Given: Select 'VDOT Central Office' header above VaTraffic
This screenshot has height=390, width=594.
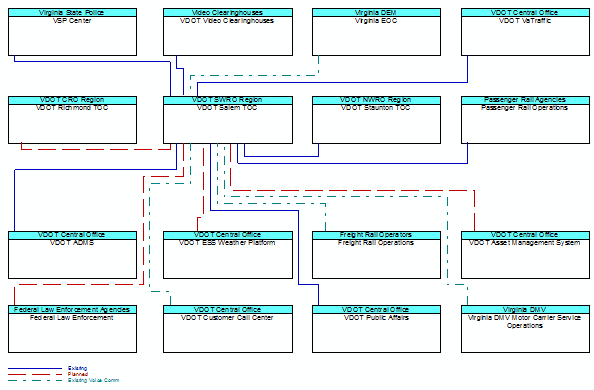Looking at the screenshot, I should pyautogui.click(x=525, y=13).
